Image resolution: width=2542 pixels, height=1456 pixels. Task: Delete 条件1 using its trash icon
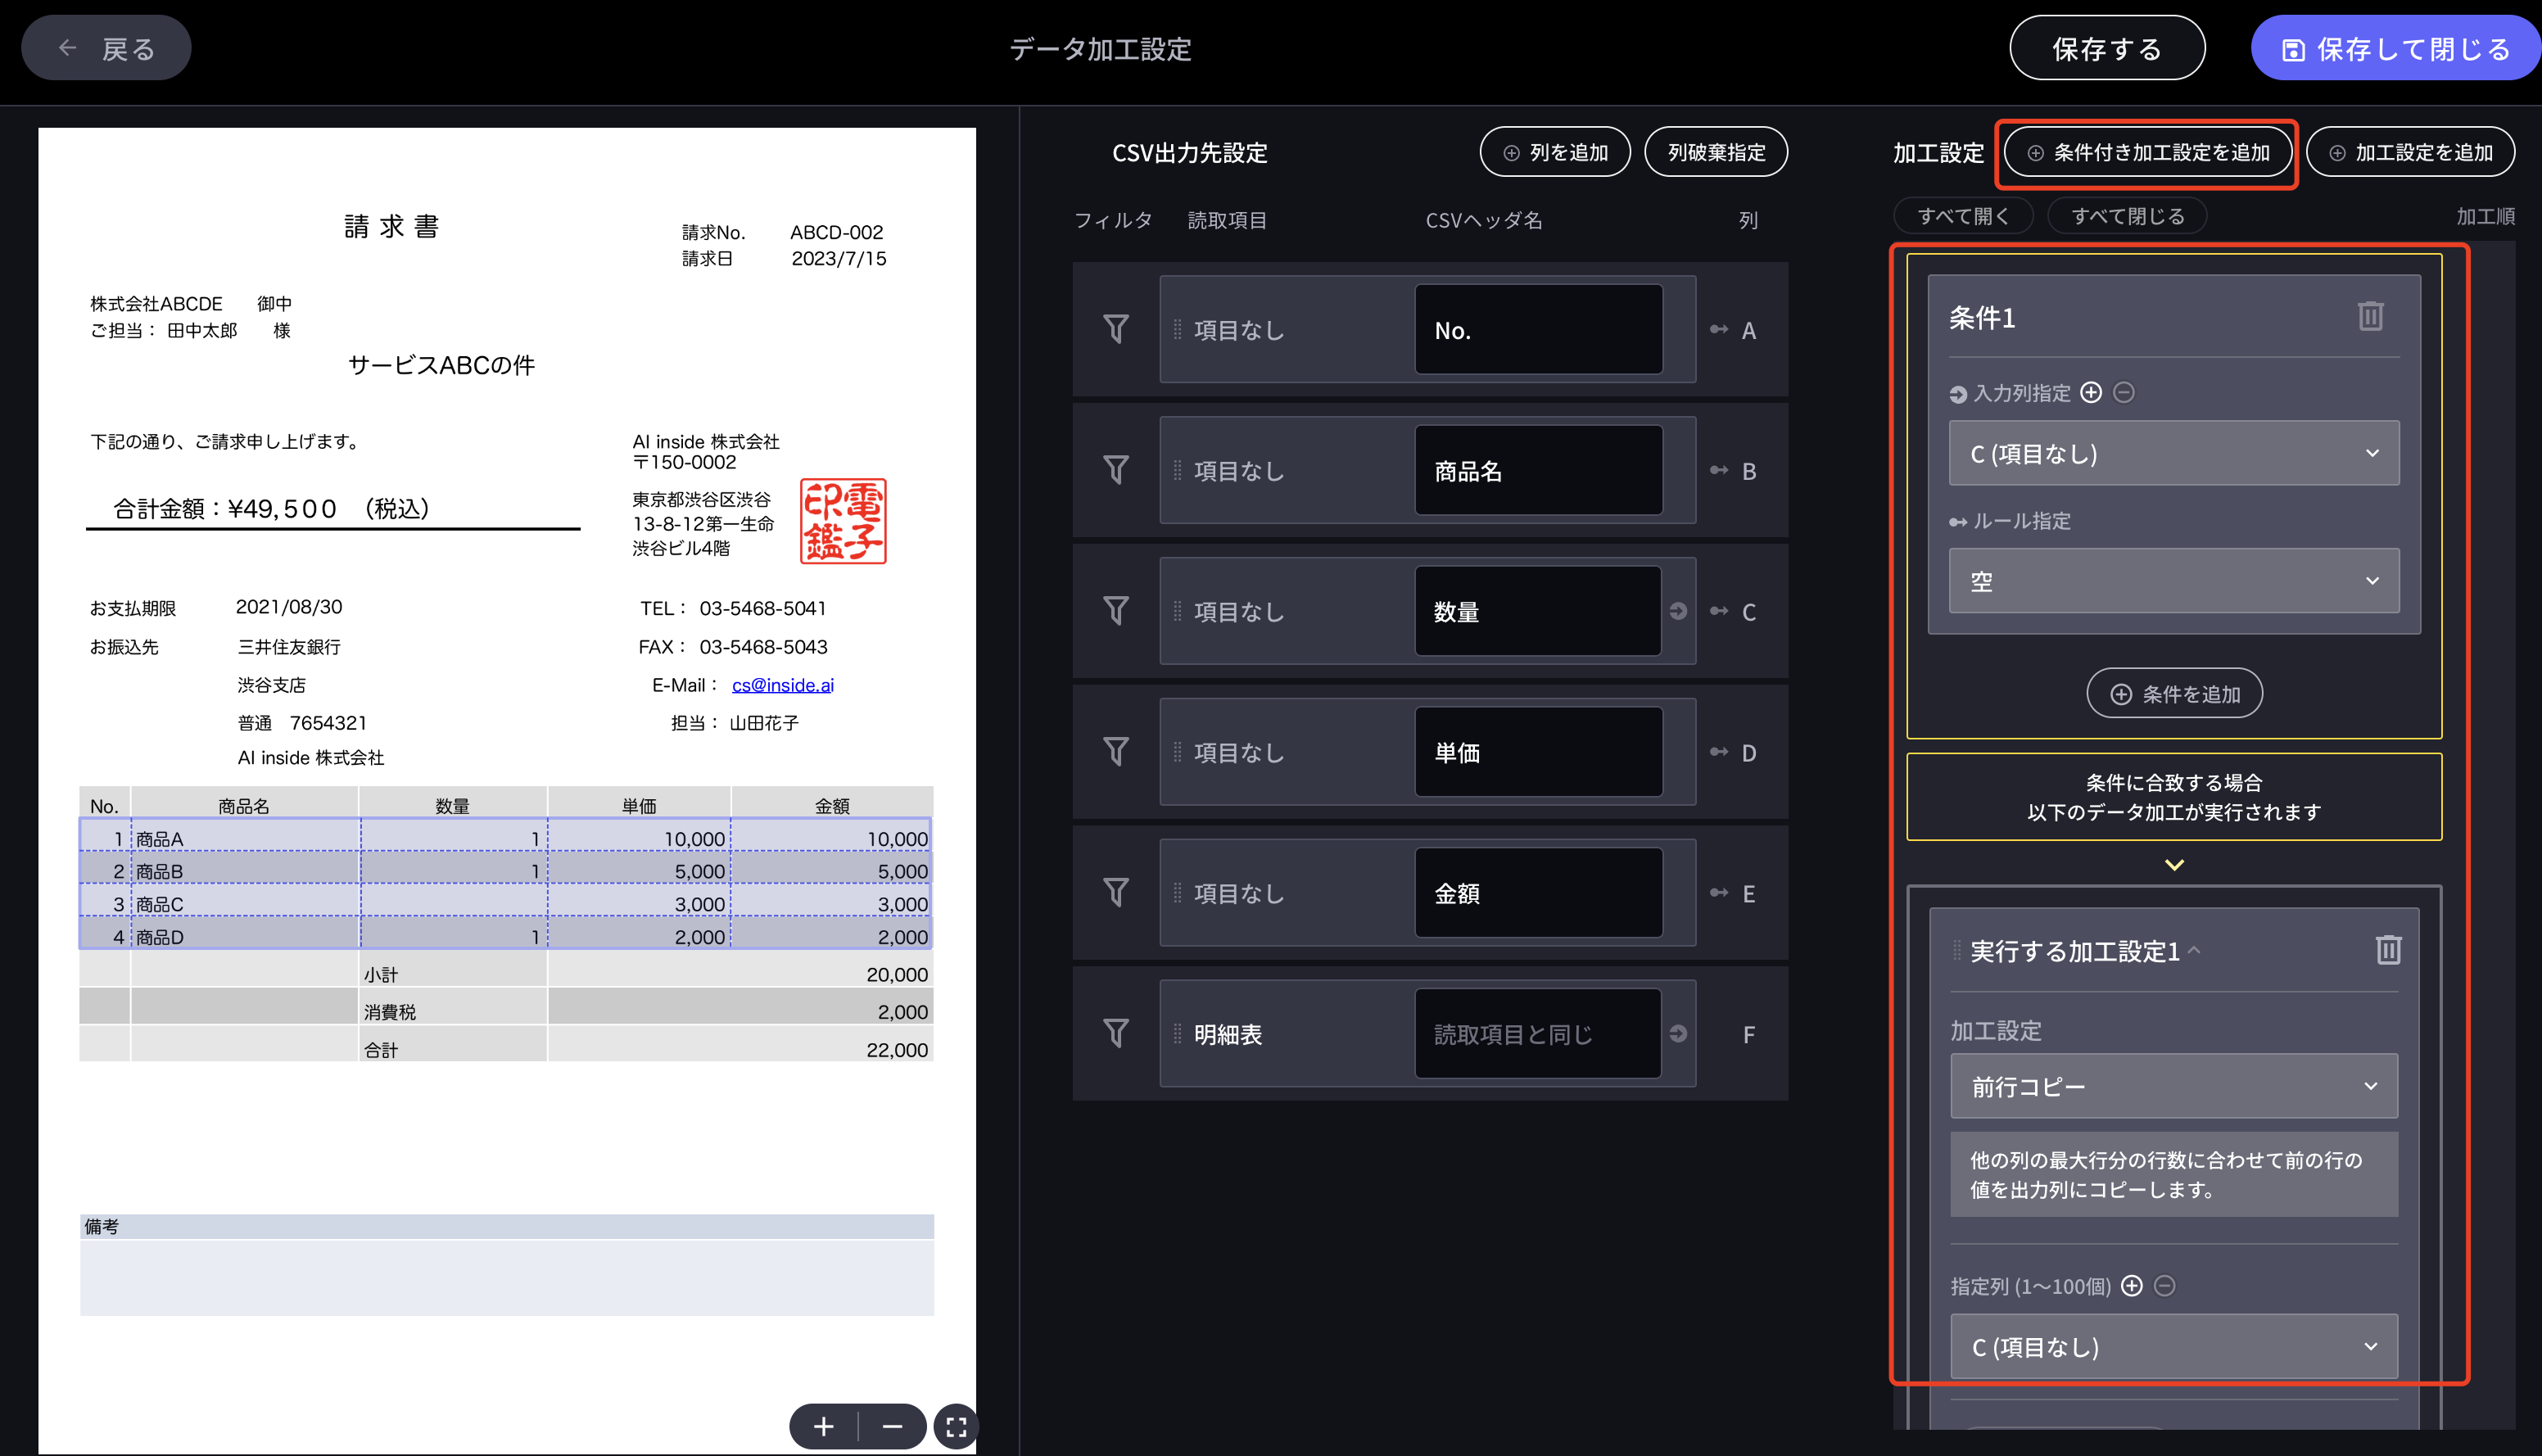point(2371,316)
